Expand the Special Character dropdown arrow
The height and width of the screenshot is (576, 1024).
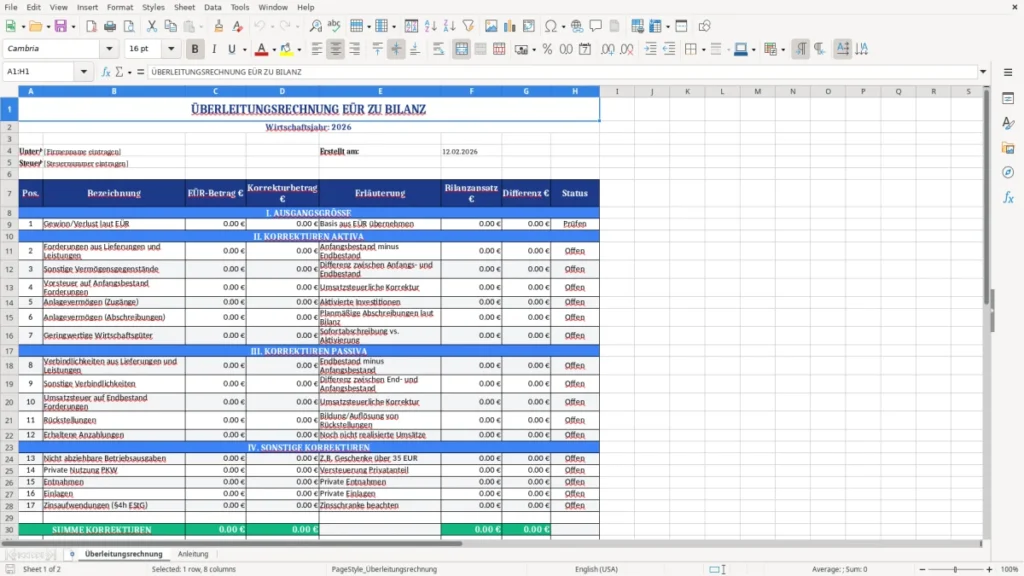point(563,27)
